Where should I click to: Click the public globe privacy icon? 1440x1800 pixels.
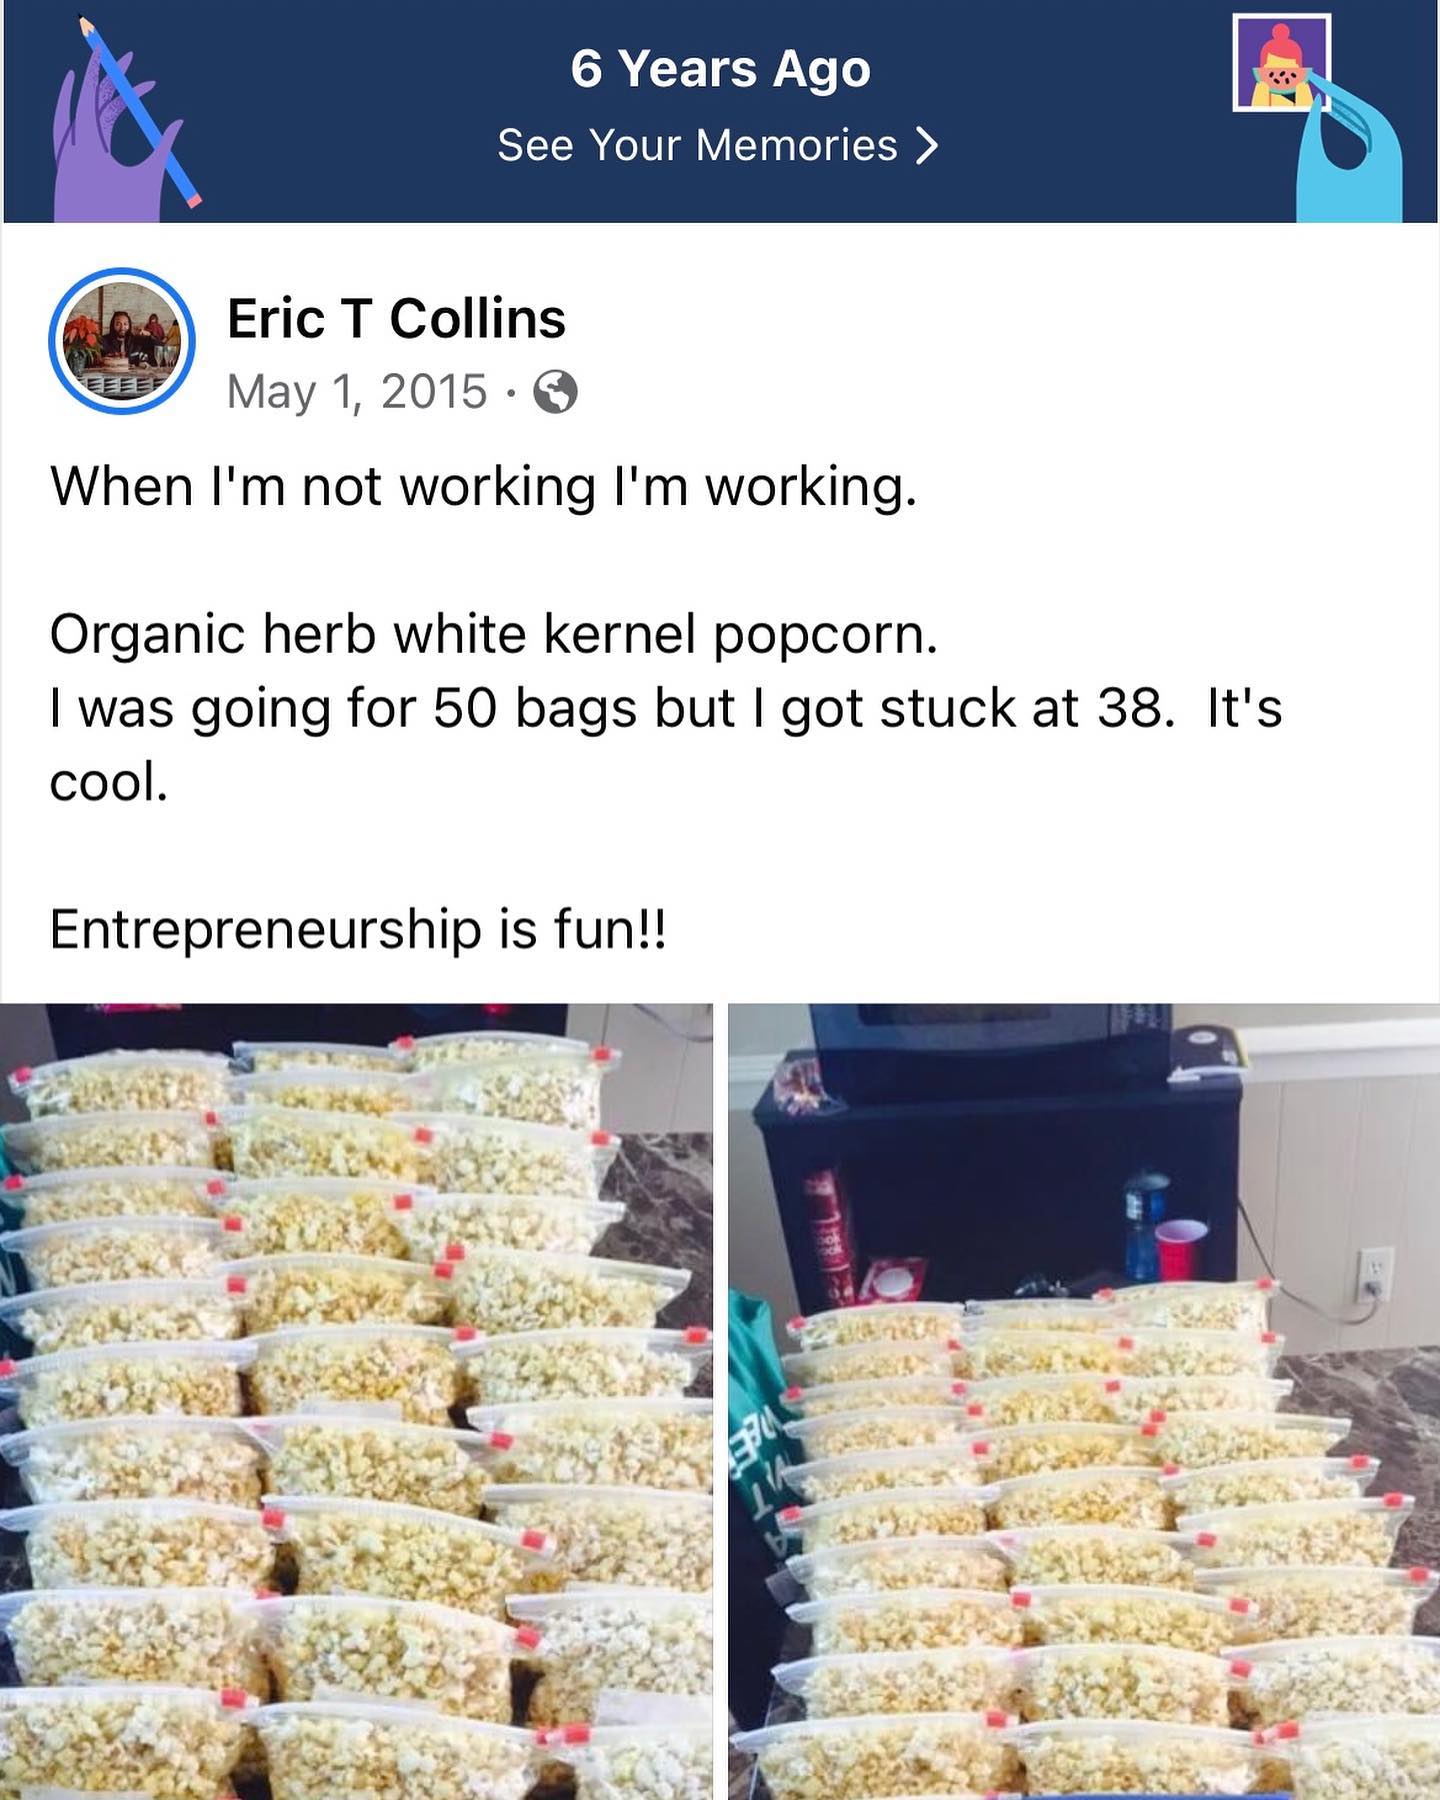pyautogui.click(x=555, y=392)
